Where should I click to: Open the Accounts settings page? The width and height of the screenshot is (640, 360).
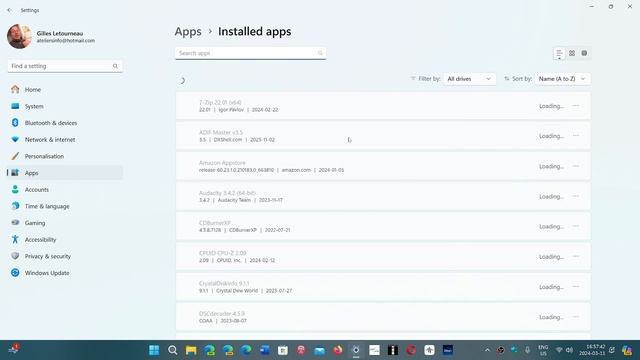(x=65, y=189)
